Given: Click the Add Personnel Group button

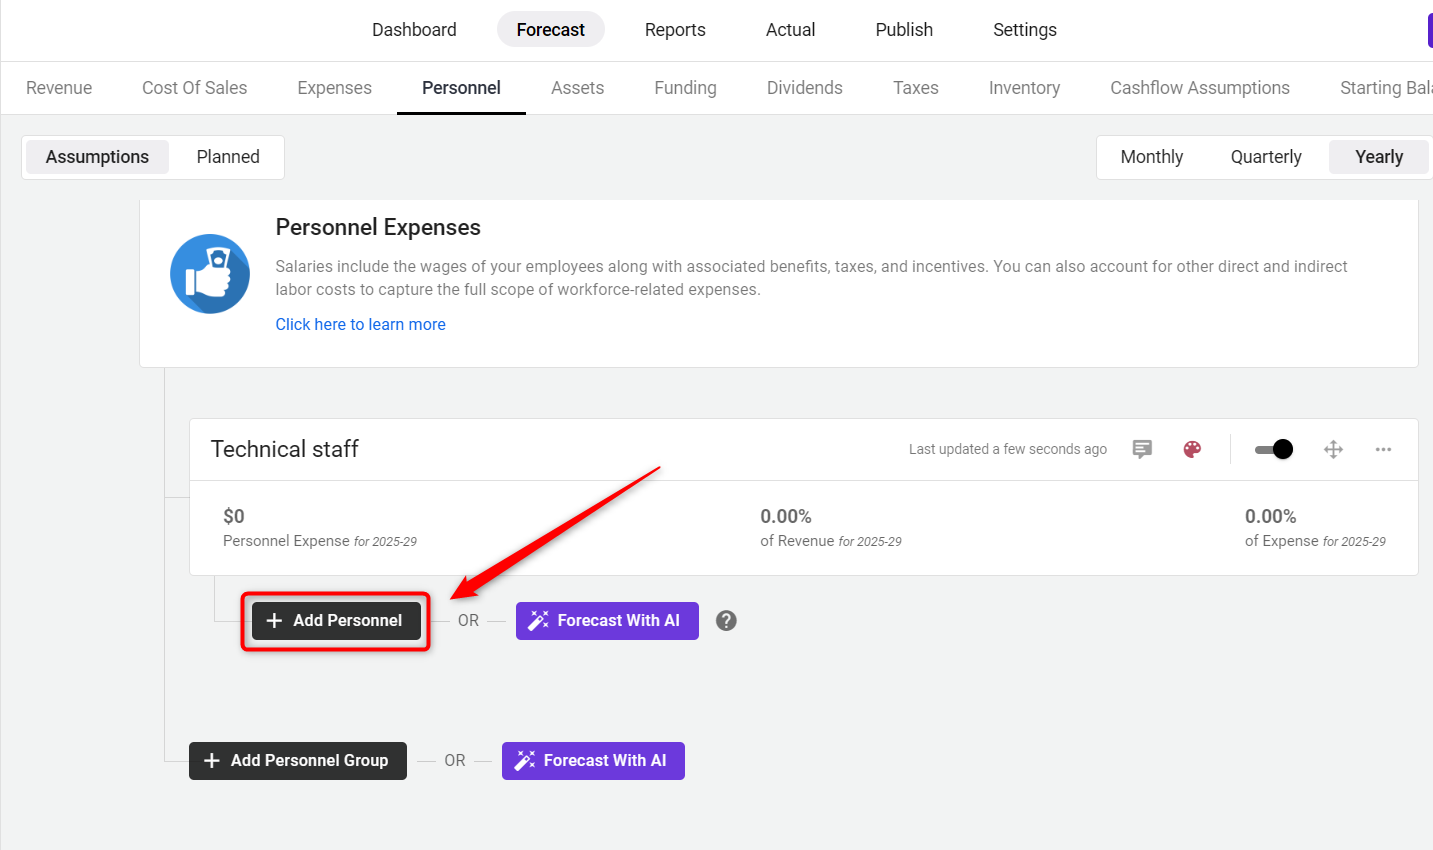Looking at the screenshot, I should tap(298, 761).
